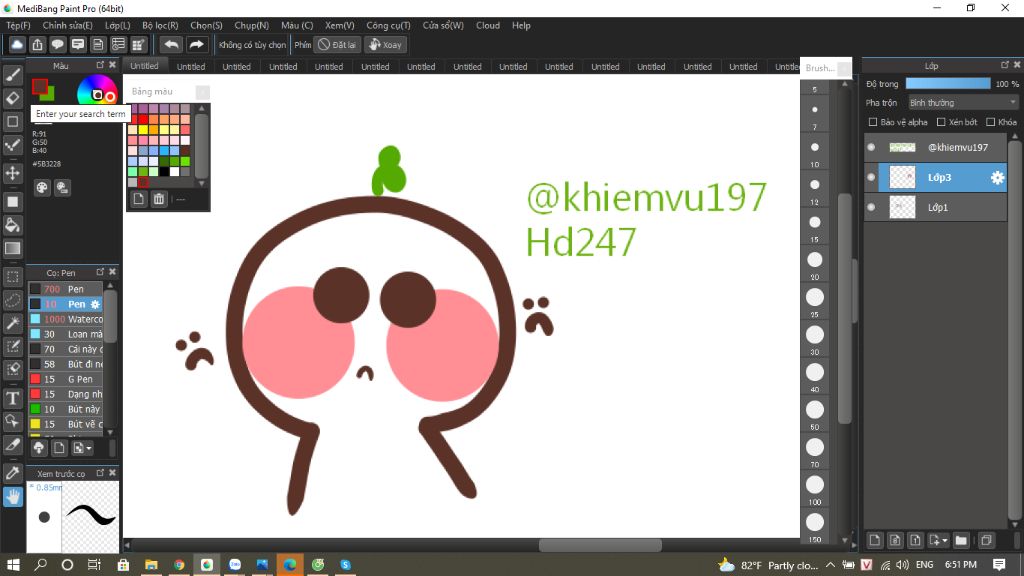Screen dimensions: 1024x576
Task: Add new color to palette
Action: click(x=138, y=199)
